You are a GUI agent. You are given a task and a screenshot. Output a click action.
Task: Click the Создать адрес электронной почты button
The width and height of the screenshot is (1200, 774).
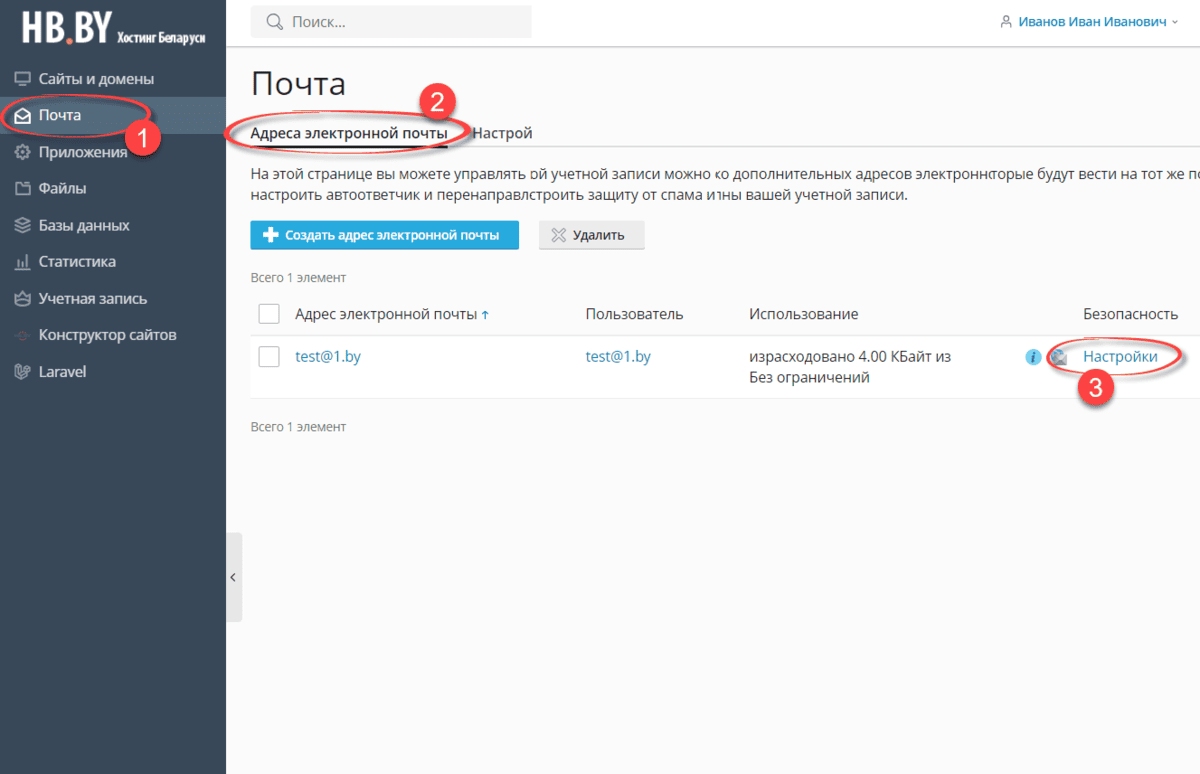[x=384, y=235]
